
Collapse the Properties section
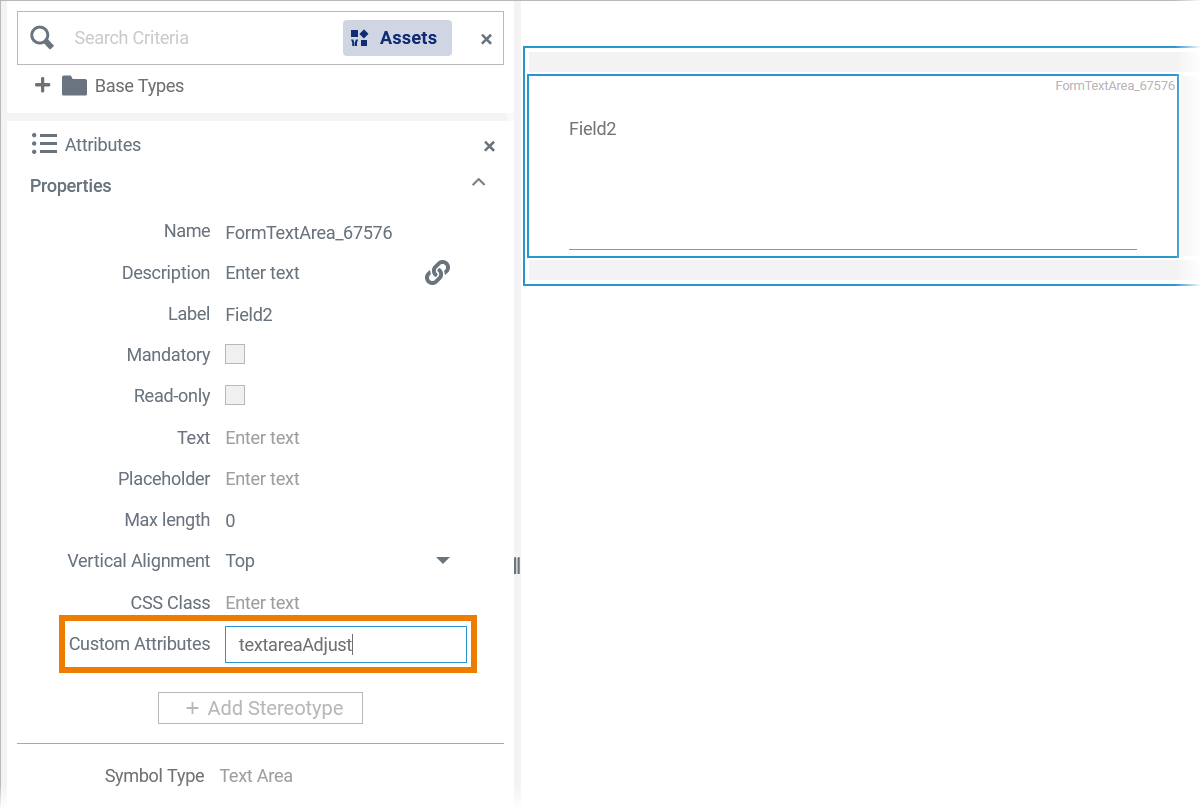tap(479, 183)
